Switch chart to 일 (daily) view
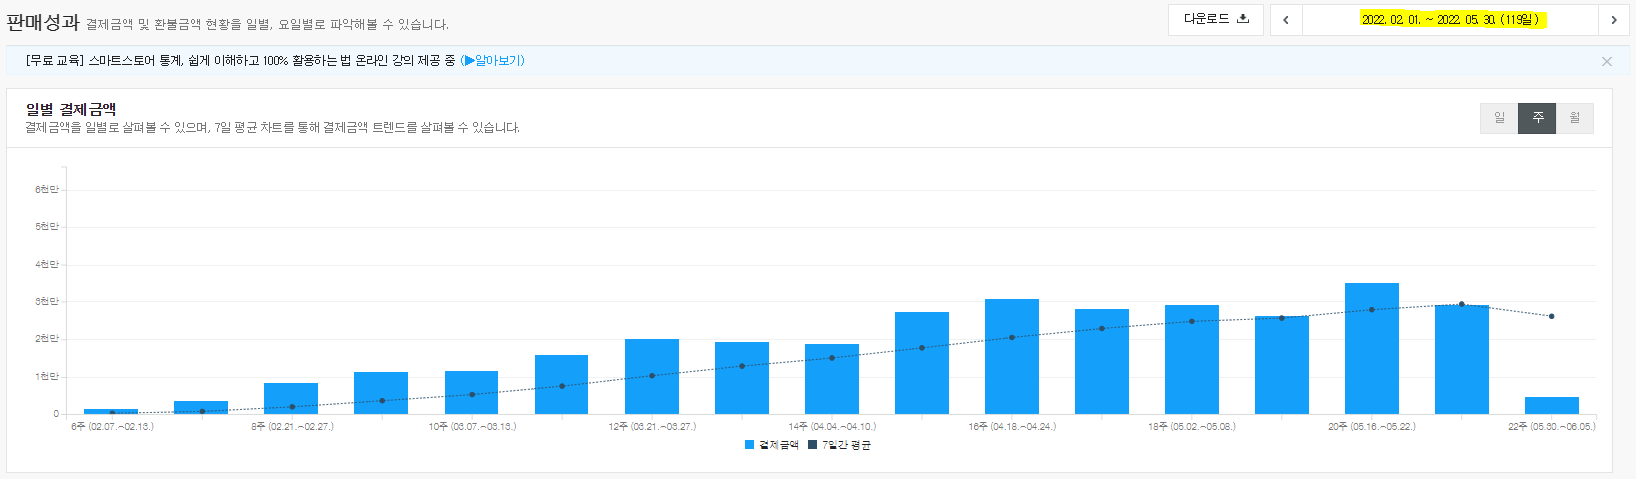This screenshot has height=479, width=1636. [x=1499, y=118]
